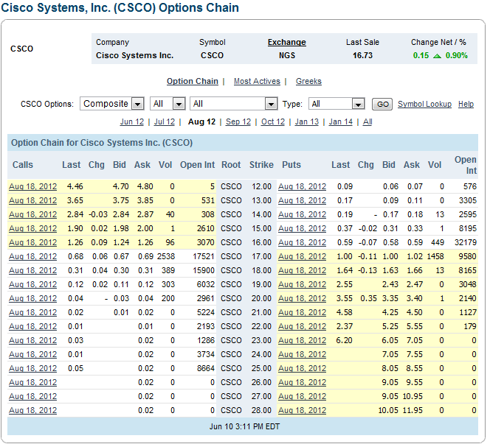The width and height of the screenshot is (490, 444).
Task: Click the call open interest 17521
Action: pos(204,256)
